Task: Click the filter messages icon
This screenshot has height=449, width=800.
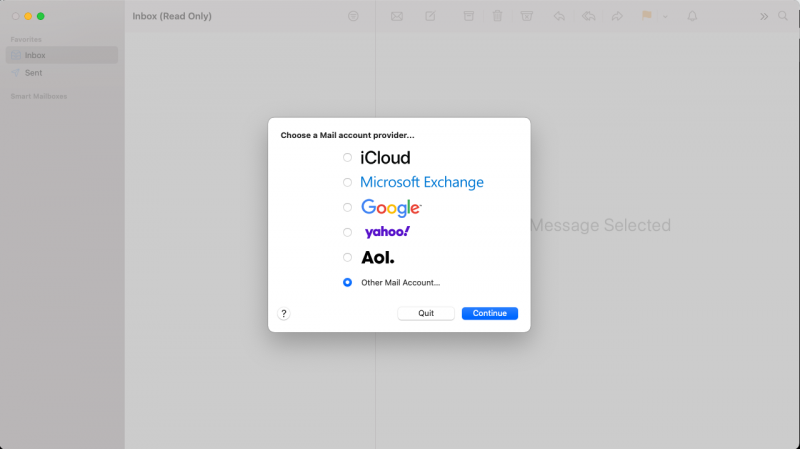Action: pos(353,16)
